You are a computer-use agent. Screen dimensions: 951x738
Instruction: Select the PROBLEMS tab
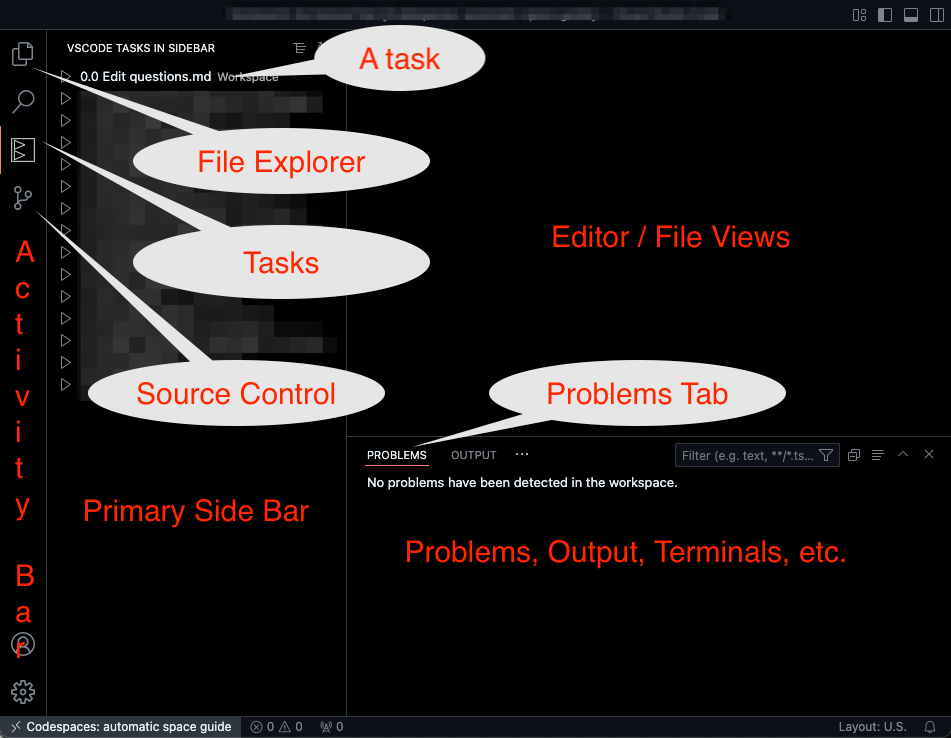[x=396, y=455]
